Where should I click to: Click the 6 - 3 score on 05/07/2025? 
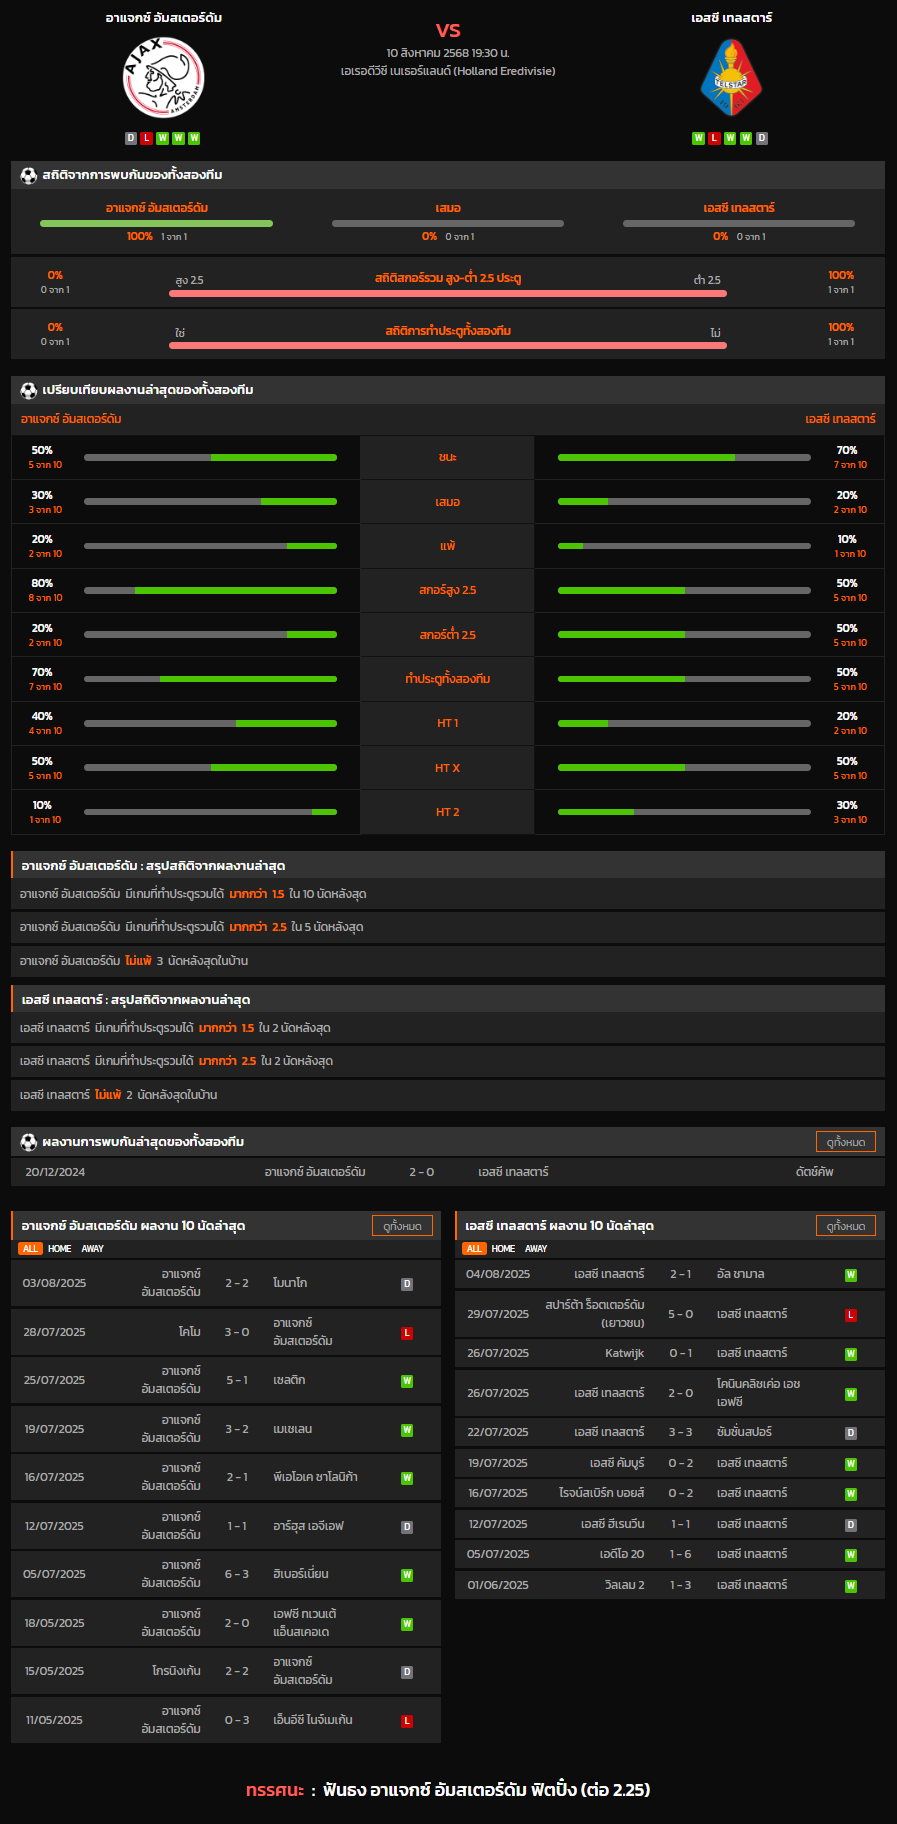pos(237,1574)
